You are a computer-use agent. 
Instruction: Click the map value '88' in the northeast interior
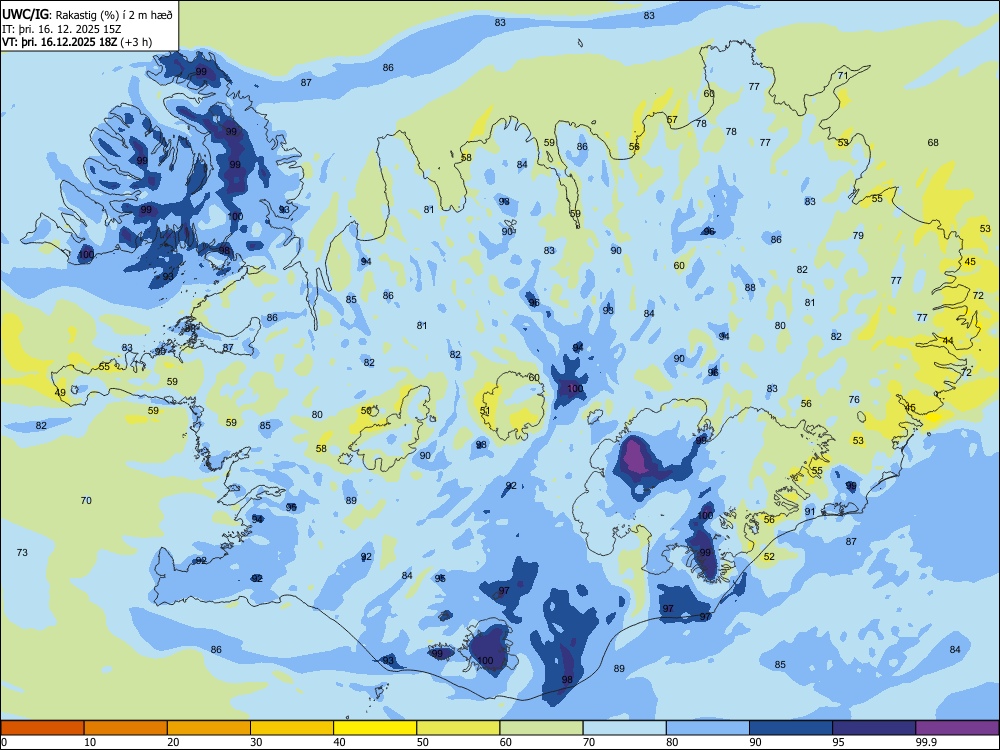click(x=750, y=288)
